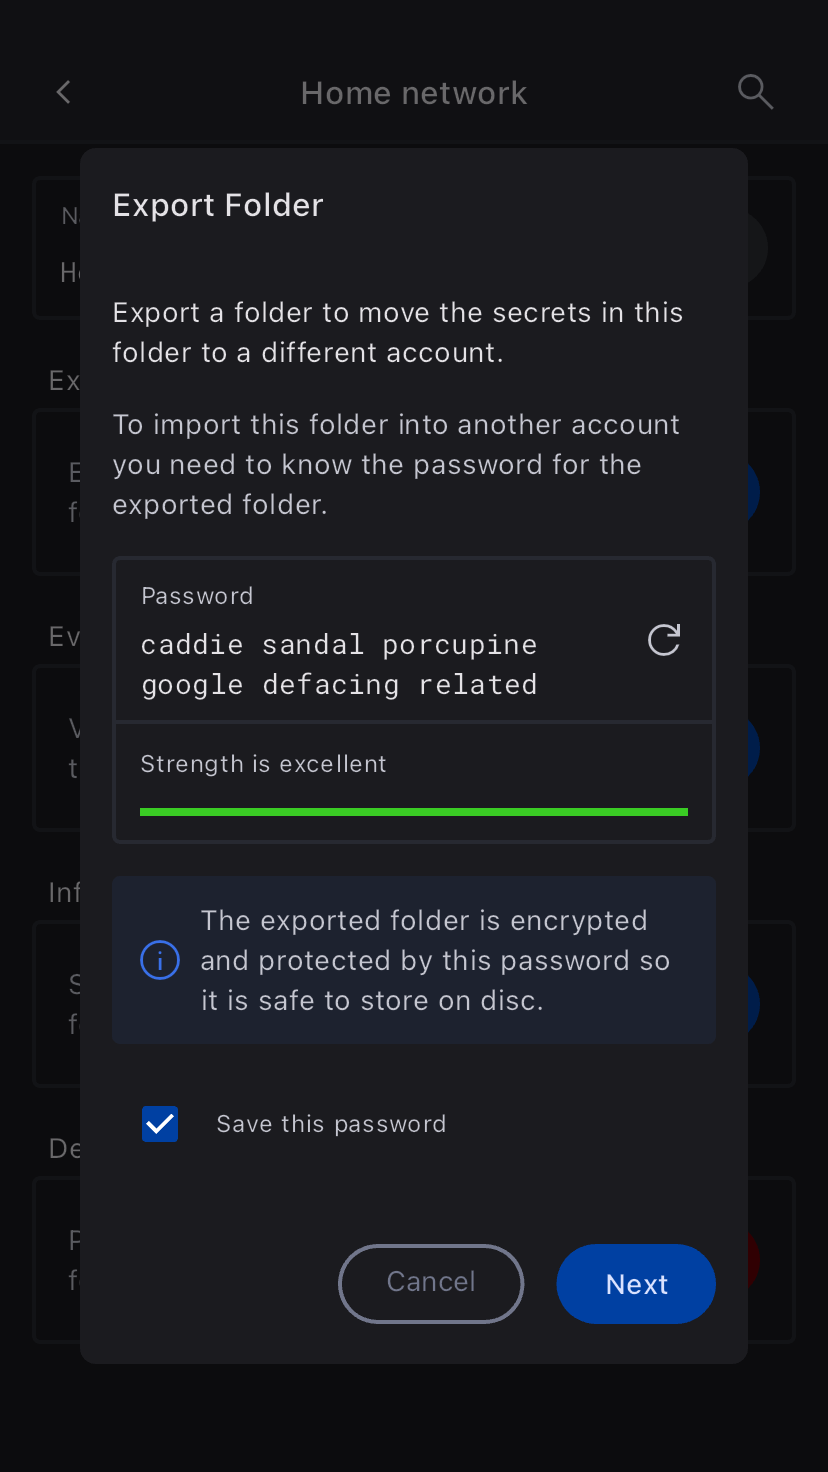Uncheck the Save this password checkbox
Viewport: 828px width, 1472px height.
pyautogui.click(x=160, y=1124)
